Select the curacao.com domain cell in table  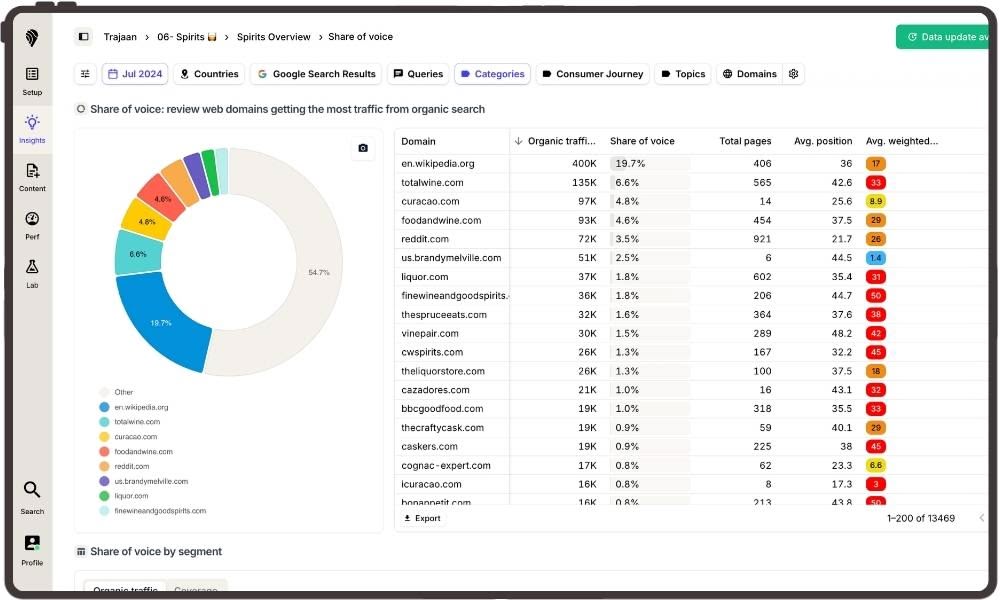pos(453,201)
